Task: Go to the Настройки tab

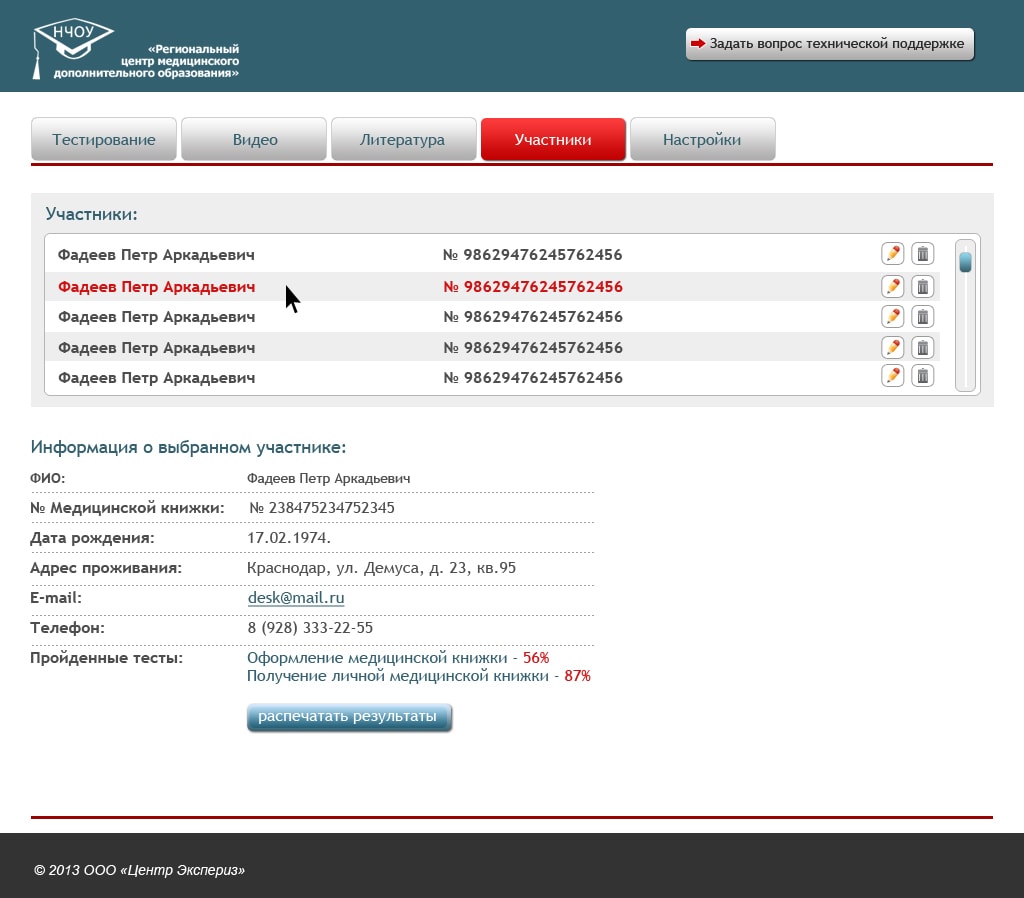Action: pos(703,139)
